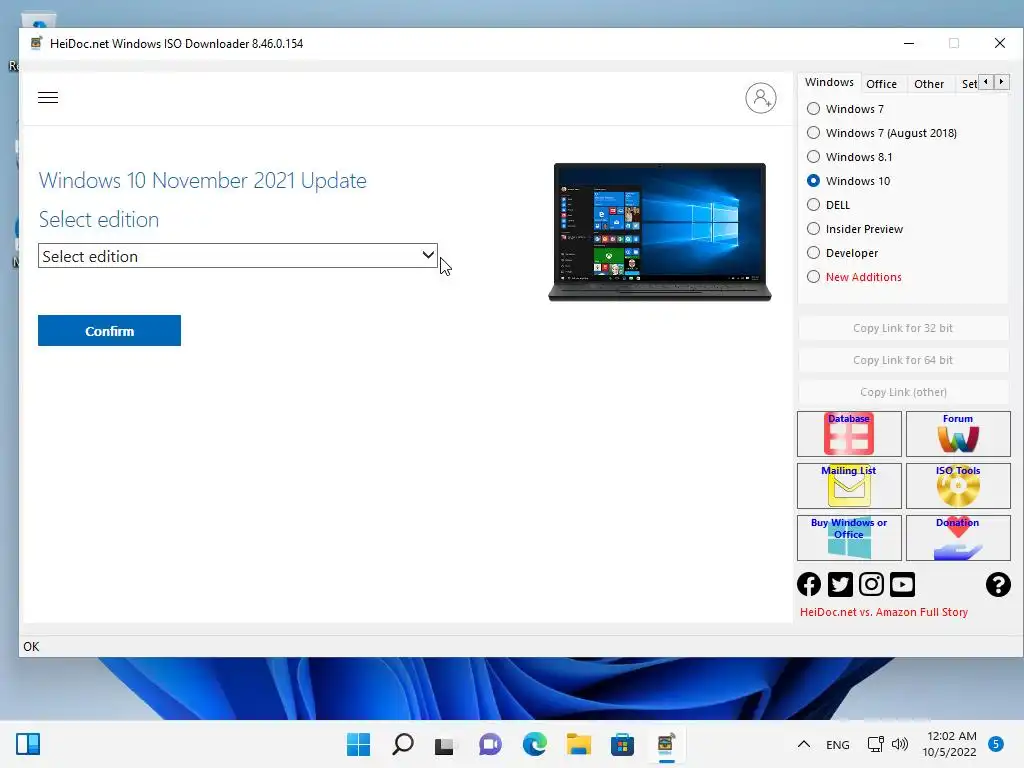The height and width of the screenshot is (768, 1024).
Task: Open the Database tile
Action: [x=849, y=434]
